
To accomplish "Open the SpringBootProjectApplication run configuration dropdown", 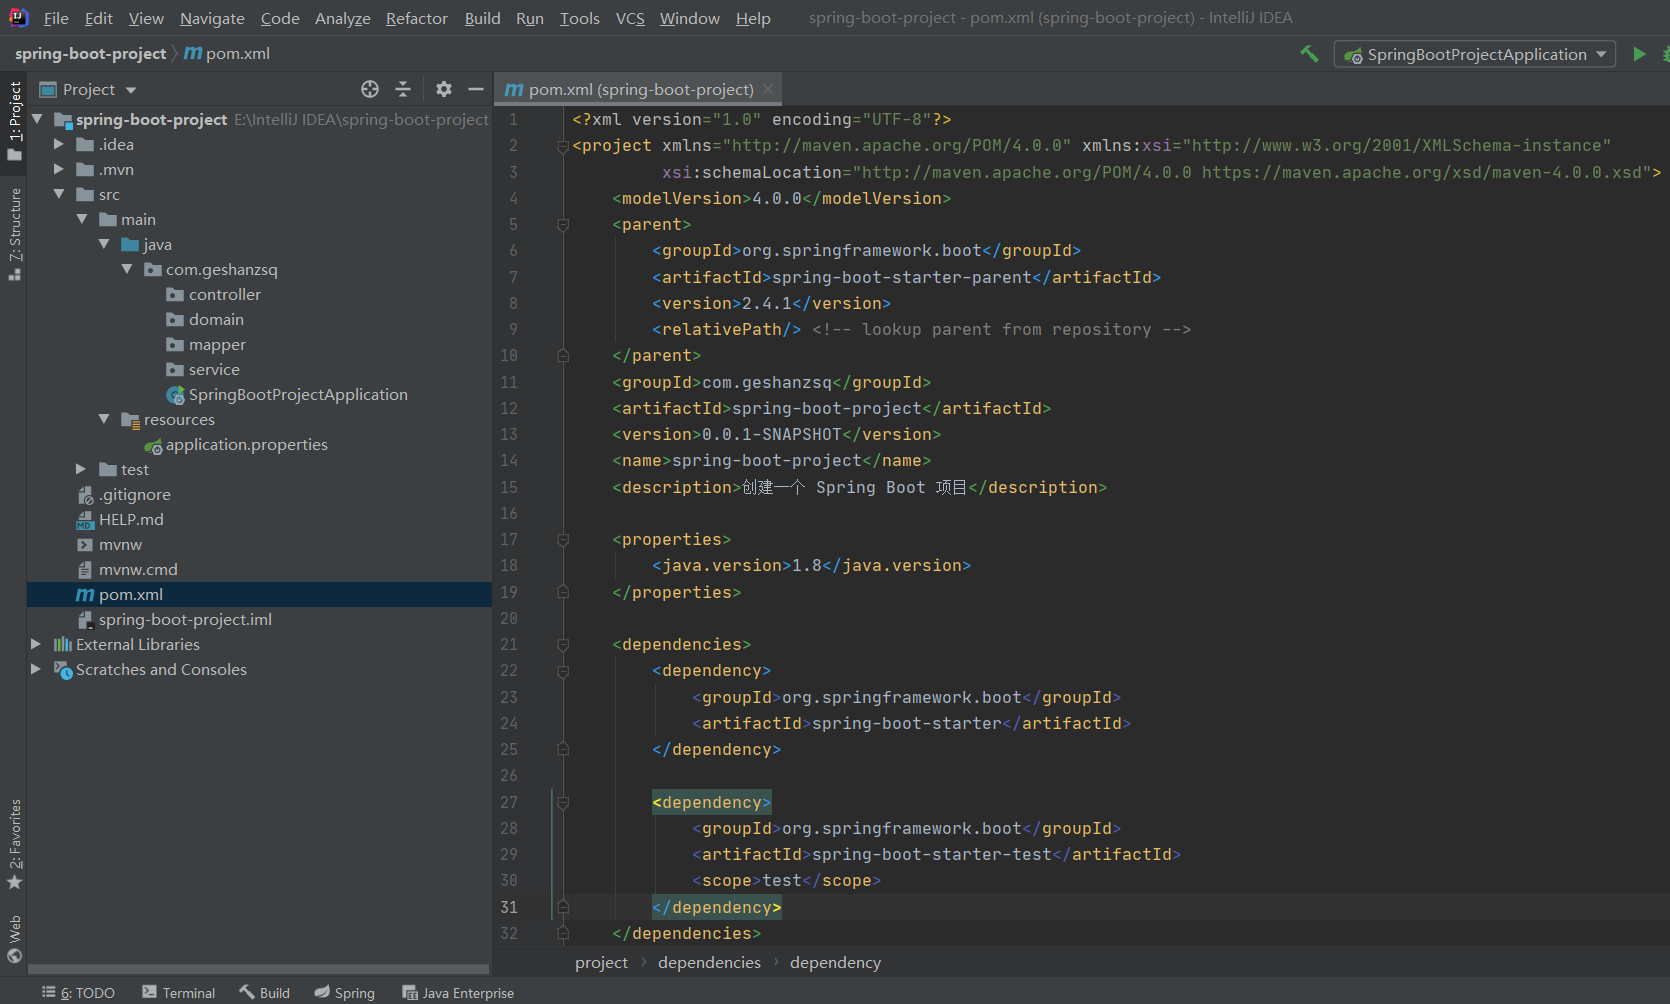I will (1475, 54).
